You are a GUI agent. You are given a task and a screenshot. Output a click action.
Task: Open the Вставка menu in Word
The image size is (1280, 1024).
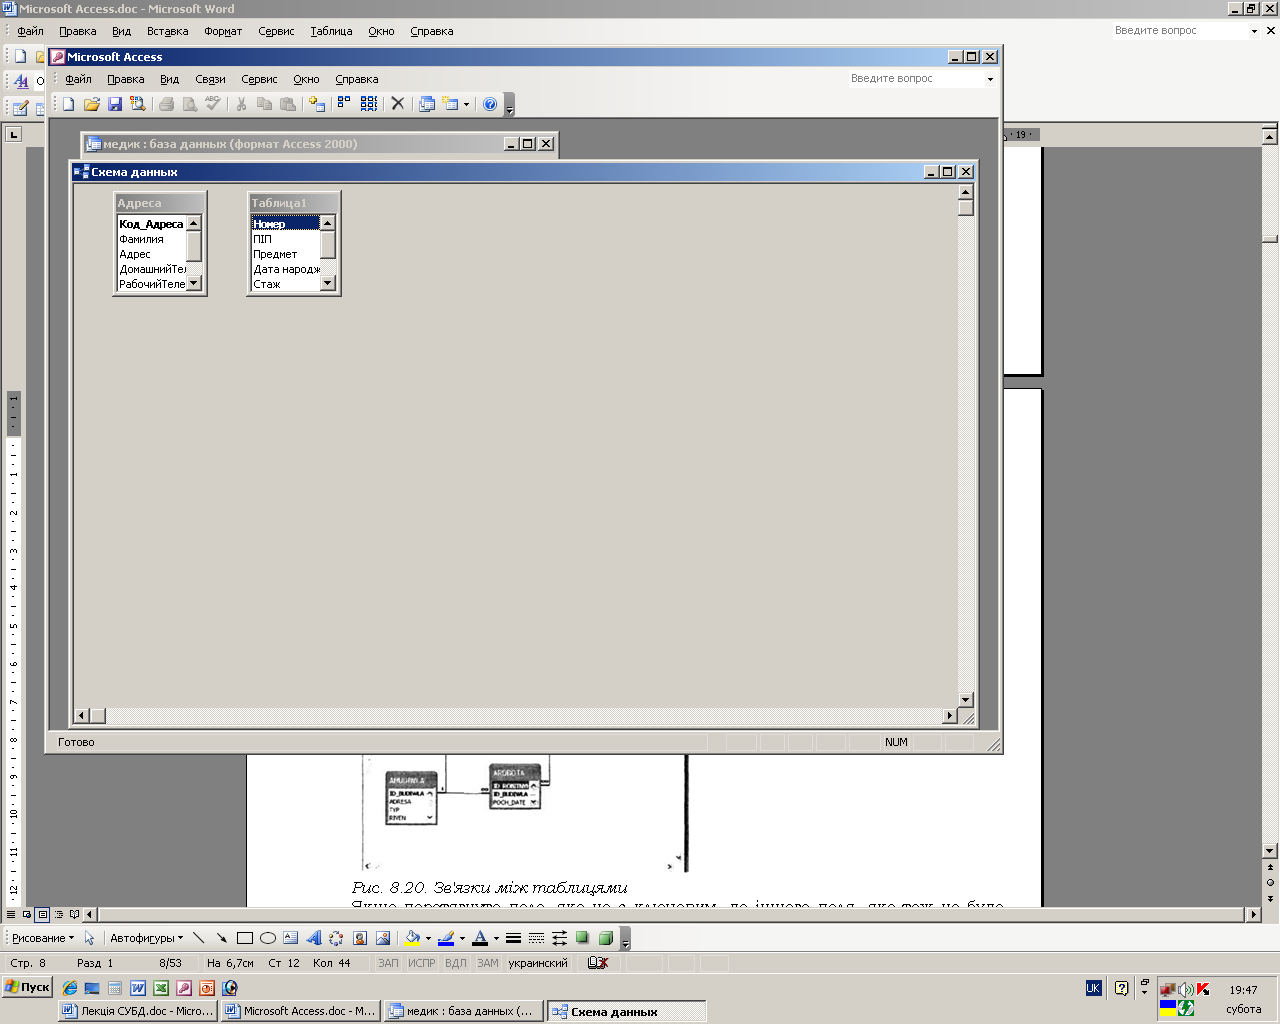(167, 31)
